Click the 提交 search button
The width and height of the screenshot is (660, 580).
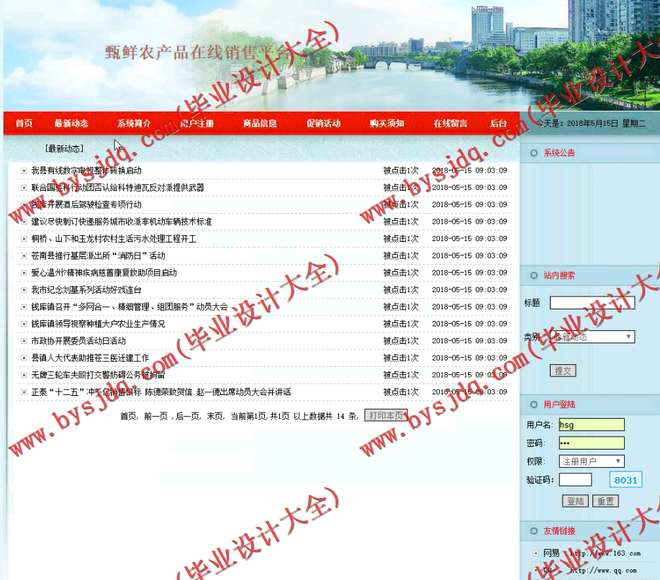coord(563,371)
